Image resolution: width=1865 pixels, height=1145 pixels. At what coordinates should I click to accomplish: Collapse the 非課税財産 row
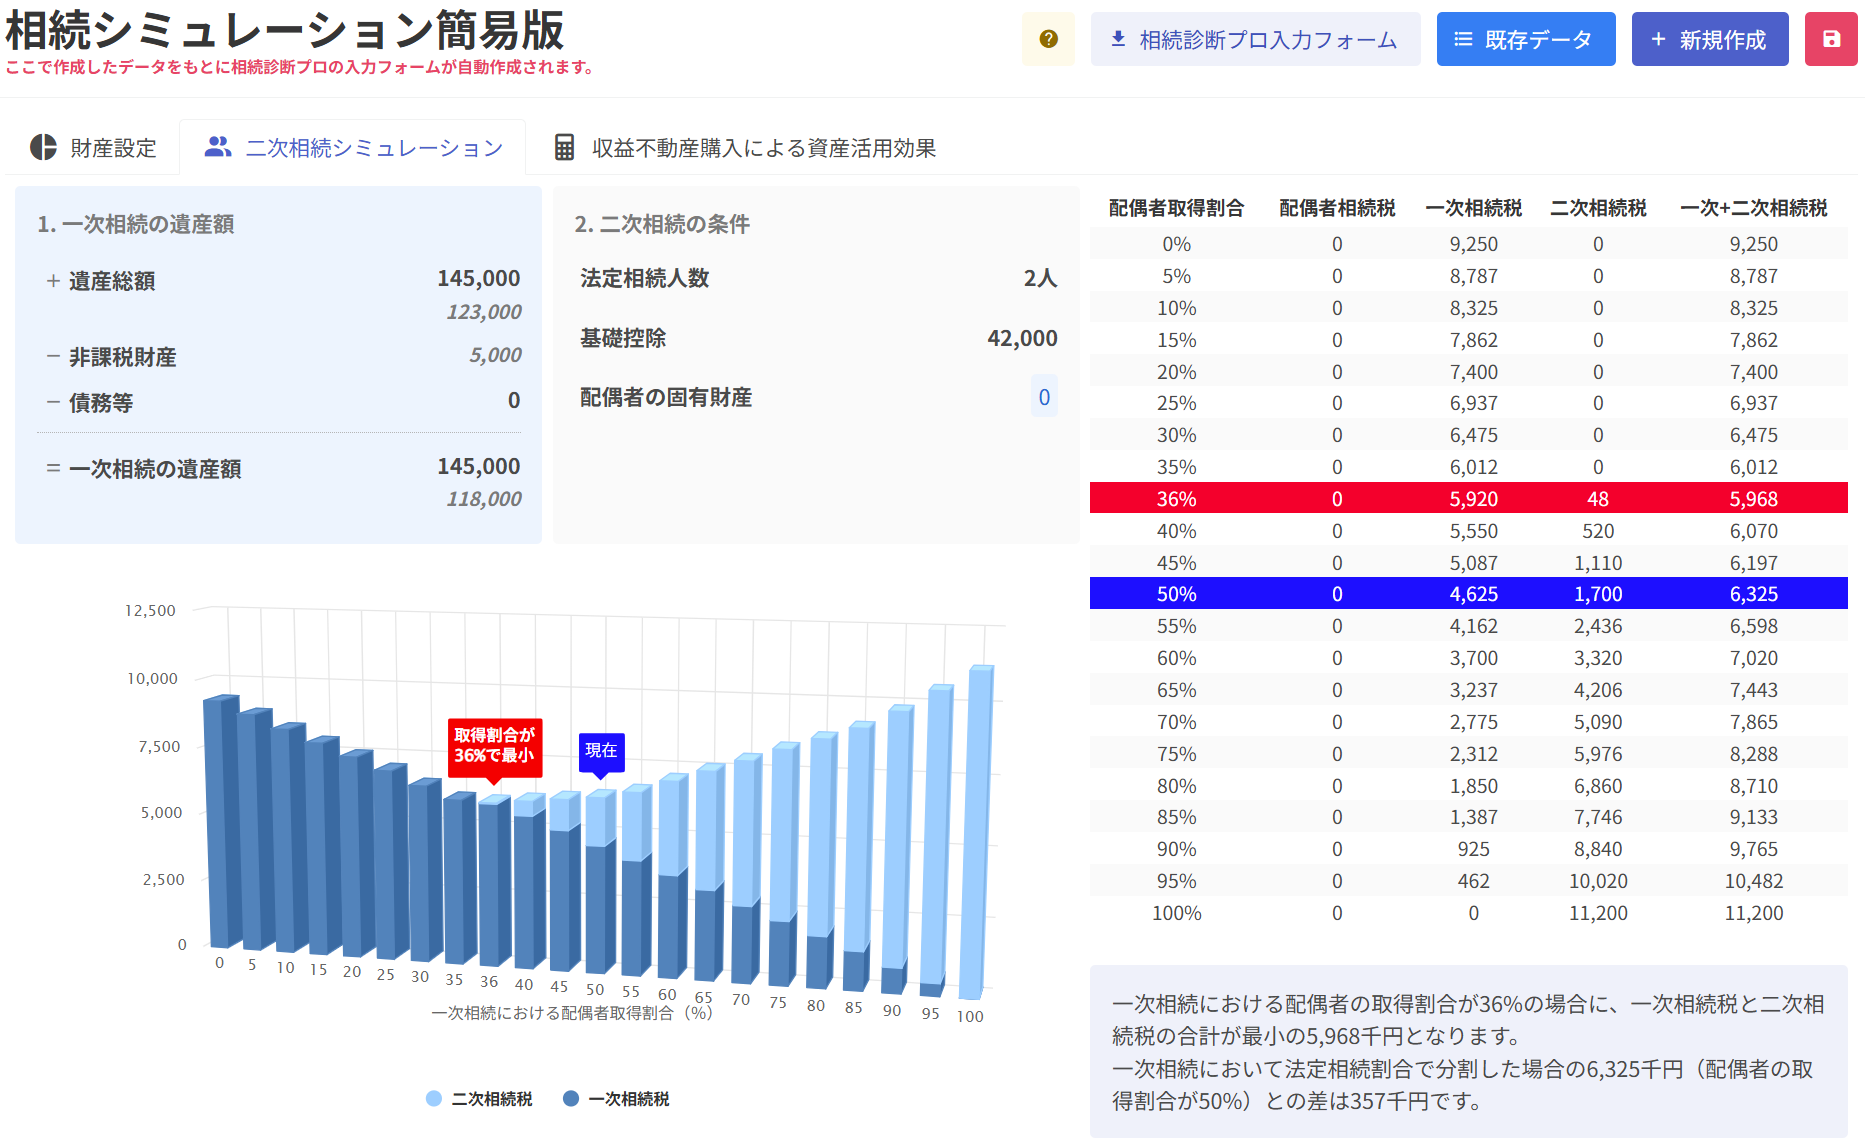53,357
